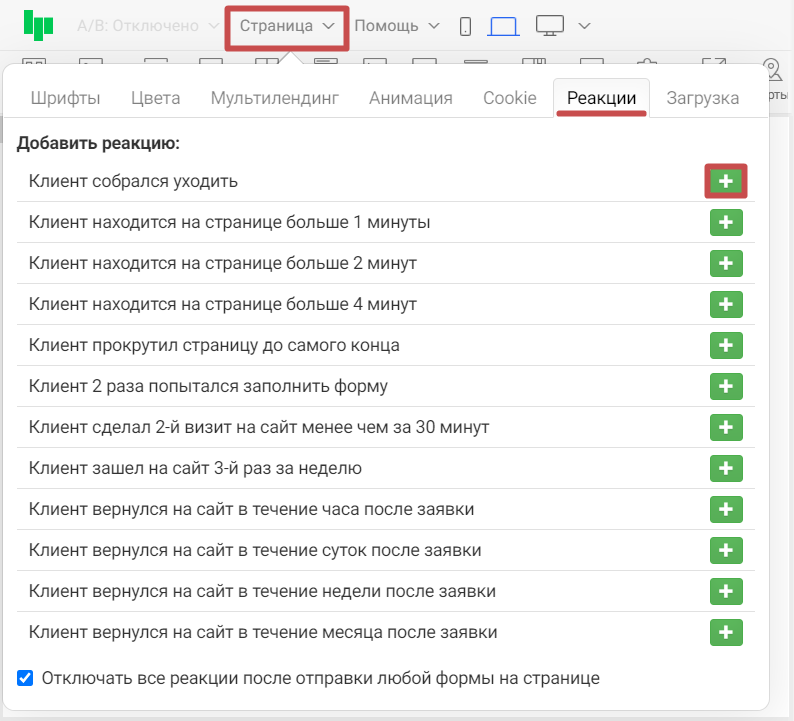Screen dimensions: 794x721
Task: Add reaction for 3-й раз за неделю visit
Action: click(726, 468)
